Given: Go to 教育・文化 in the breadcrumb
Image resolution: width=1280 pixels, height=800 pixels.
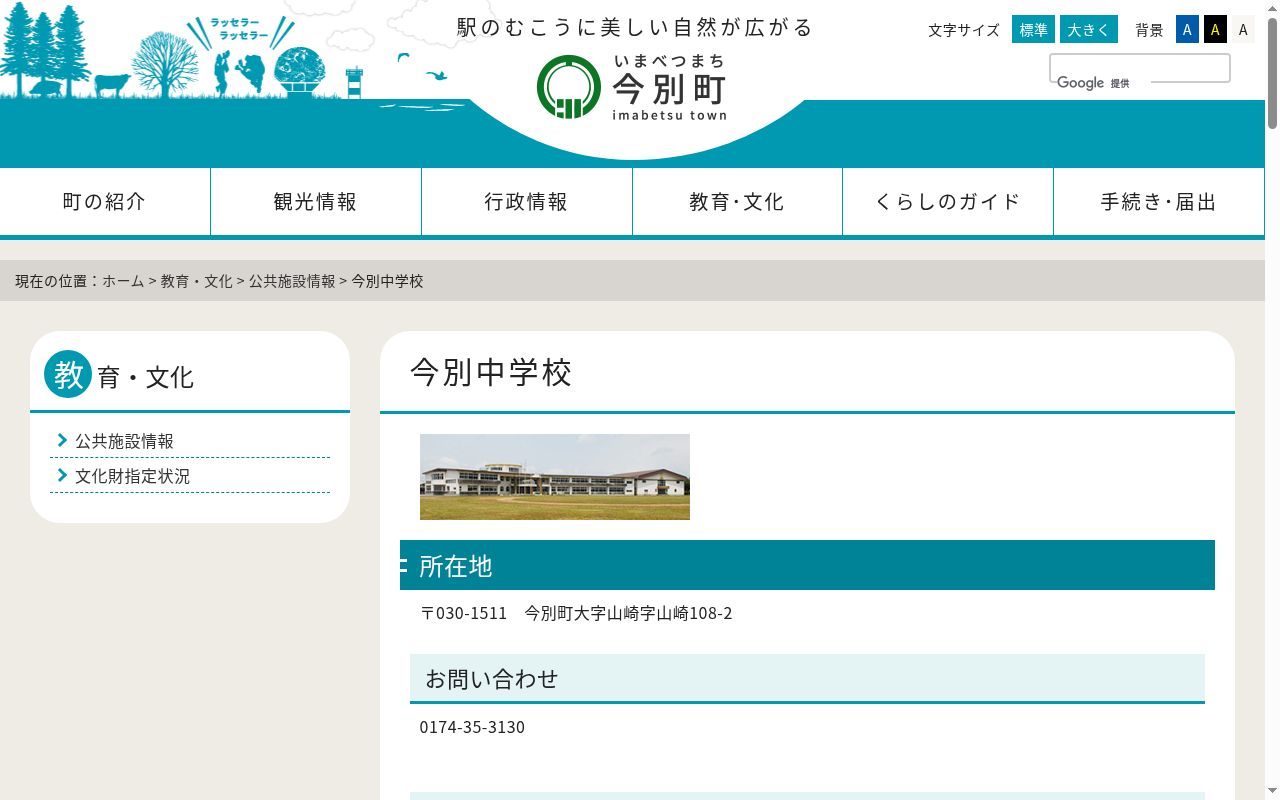Looking at the screenshot, I should pyautogui.click(x=197, y=281).
